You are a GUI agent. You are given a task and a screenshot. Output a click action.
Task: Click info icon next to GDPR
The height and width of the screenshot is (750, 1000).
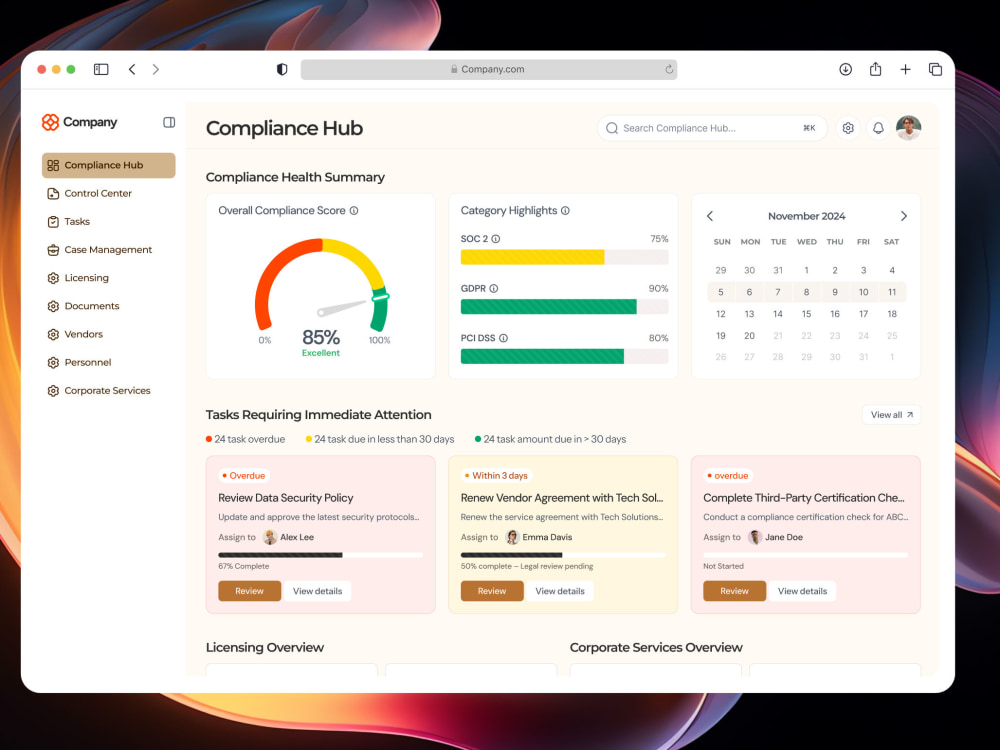click(x=494, y=288)
